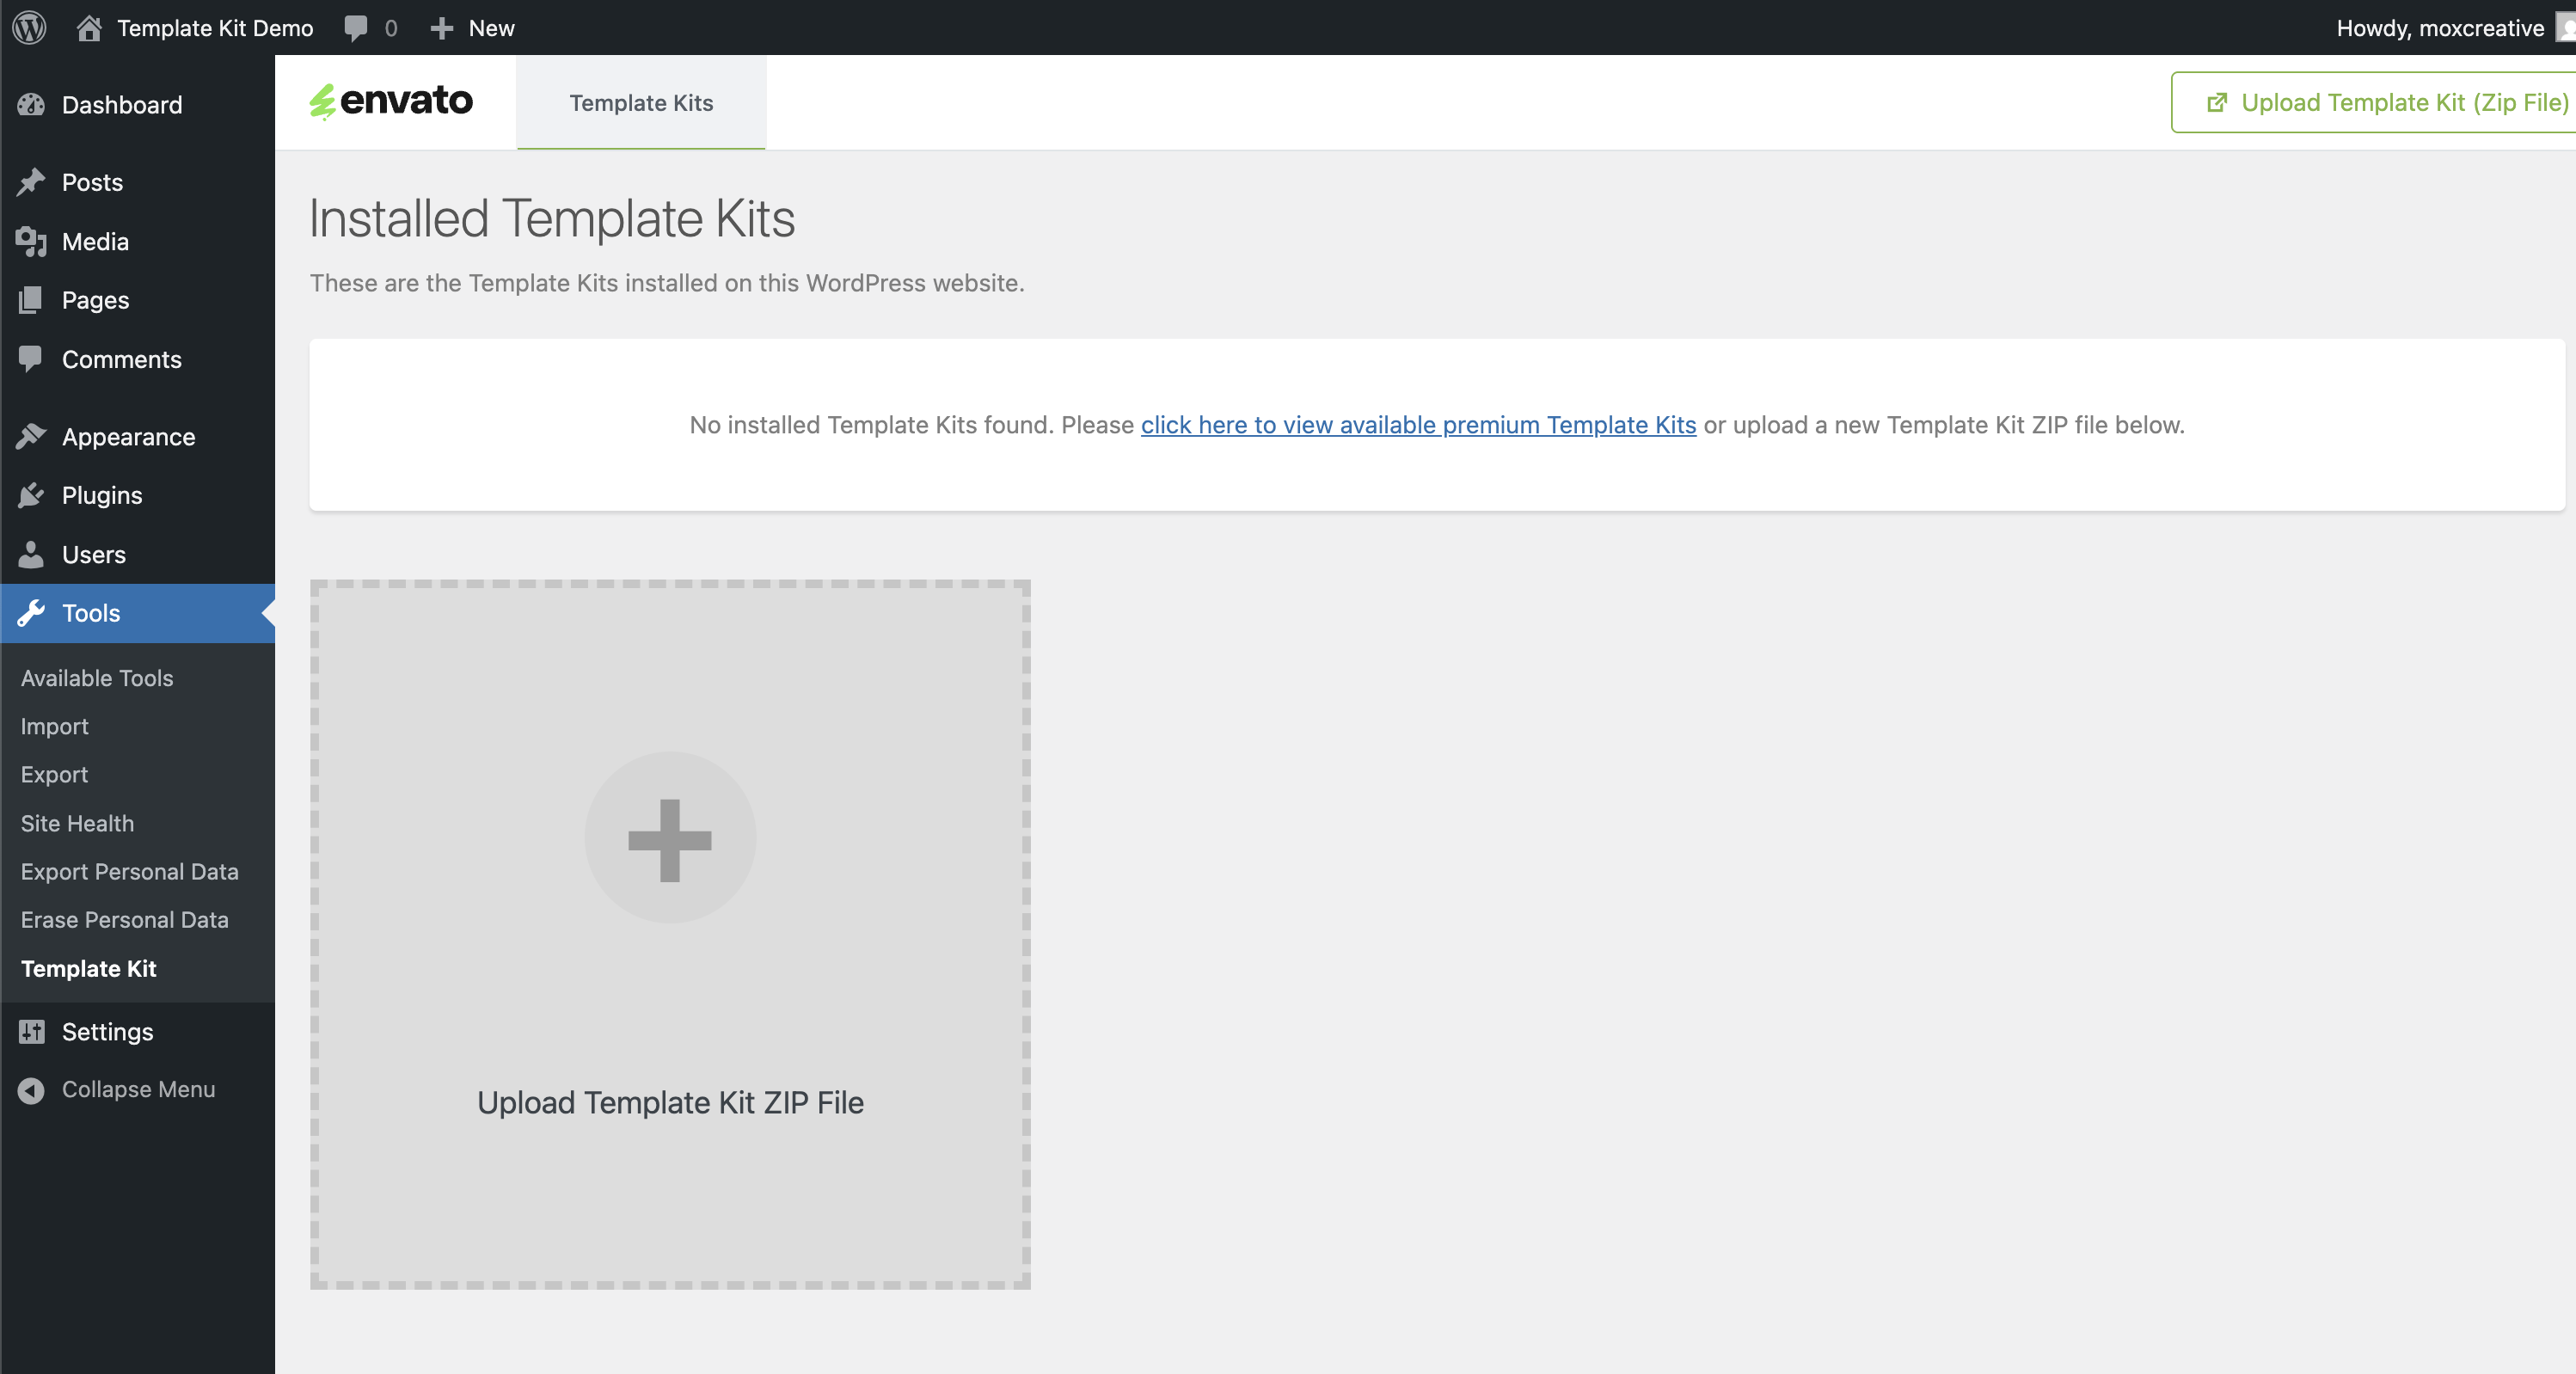Click the WordPress logo icon
This screenshot has width=2576, height=1374.
[29, 27]
